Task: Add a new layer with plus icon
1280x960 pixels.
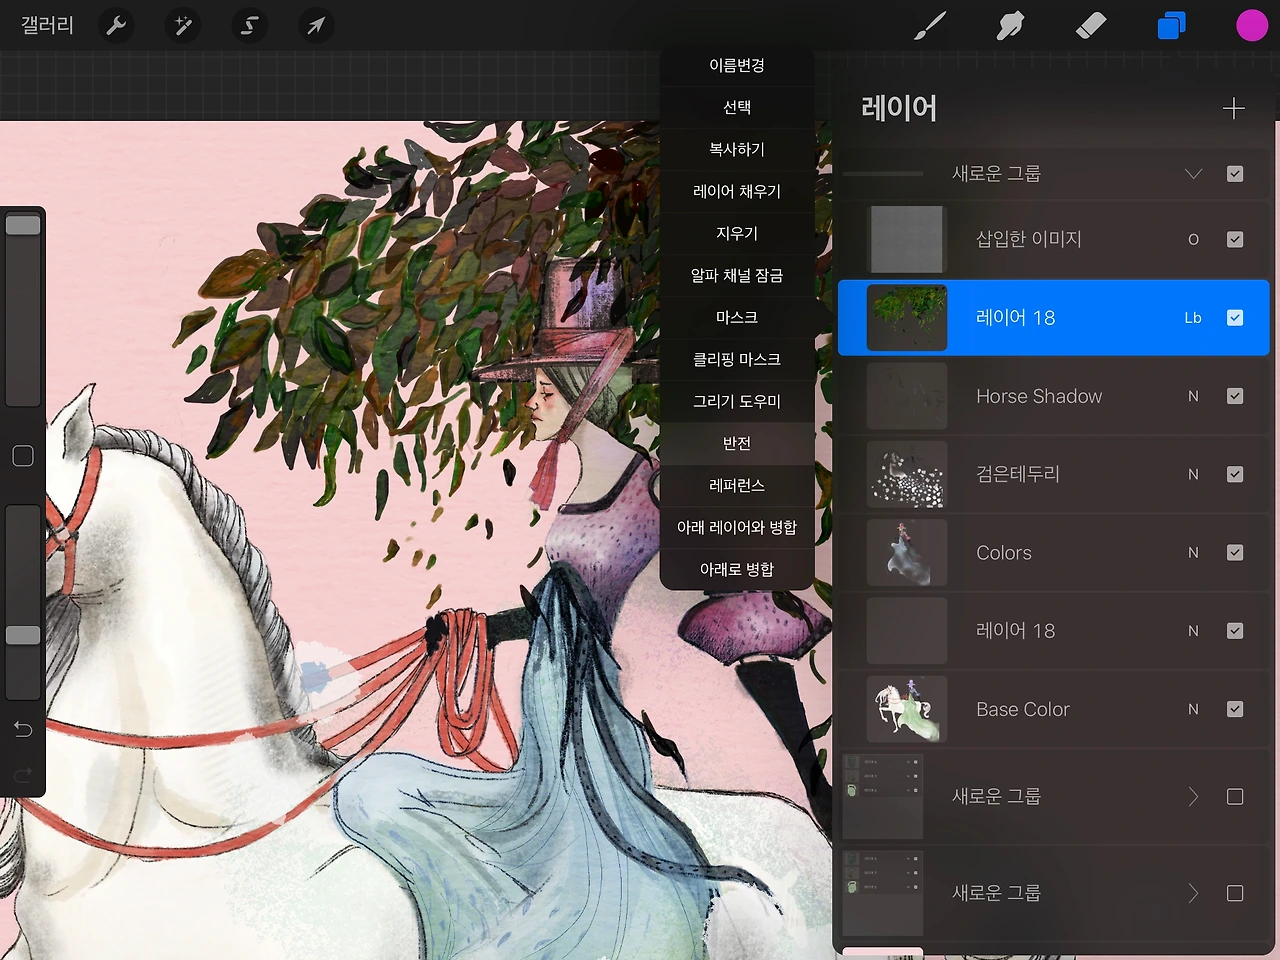Action: point(1234,108)
